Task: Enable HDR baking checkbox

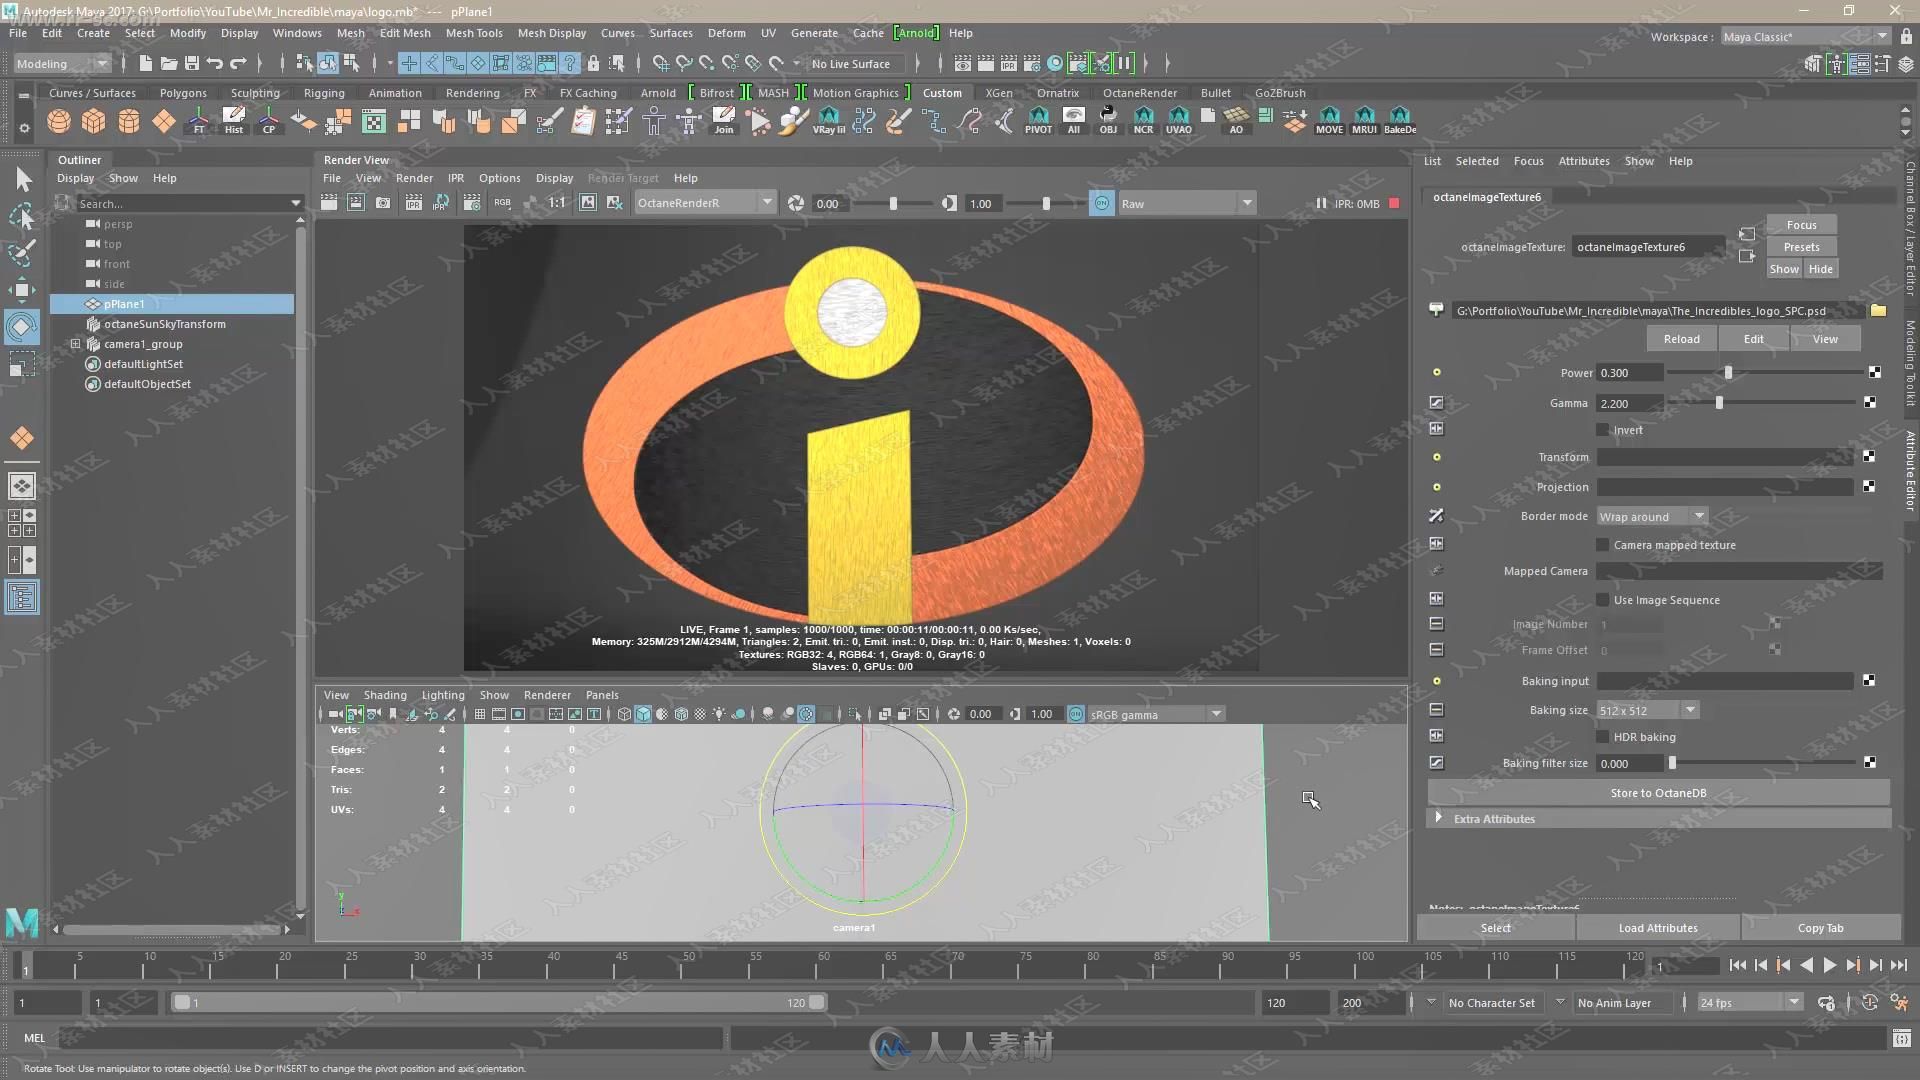Action: click(x=1603, y=737)
